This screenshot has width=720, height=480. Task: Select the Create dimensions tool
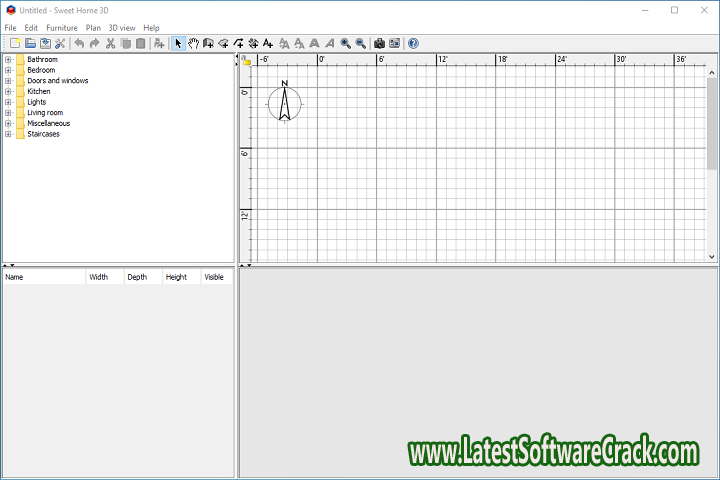[x=253, y=43]
